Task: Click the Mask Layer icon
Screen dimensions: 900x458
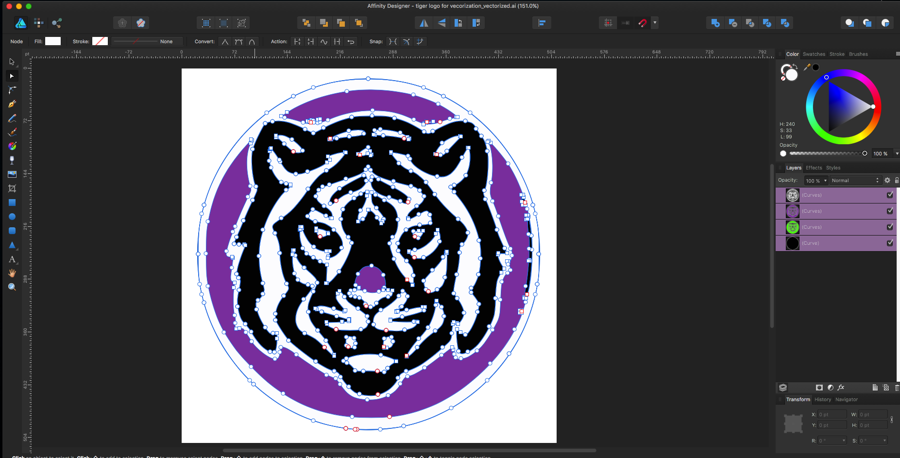Action: pos(820,388)
